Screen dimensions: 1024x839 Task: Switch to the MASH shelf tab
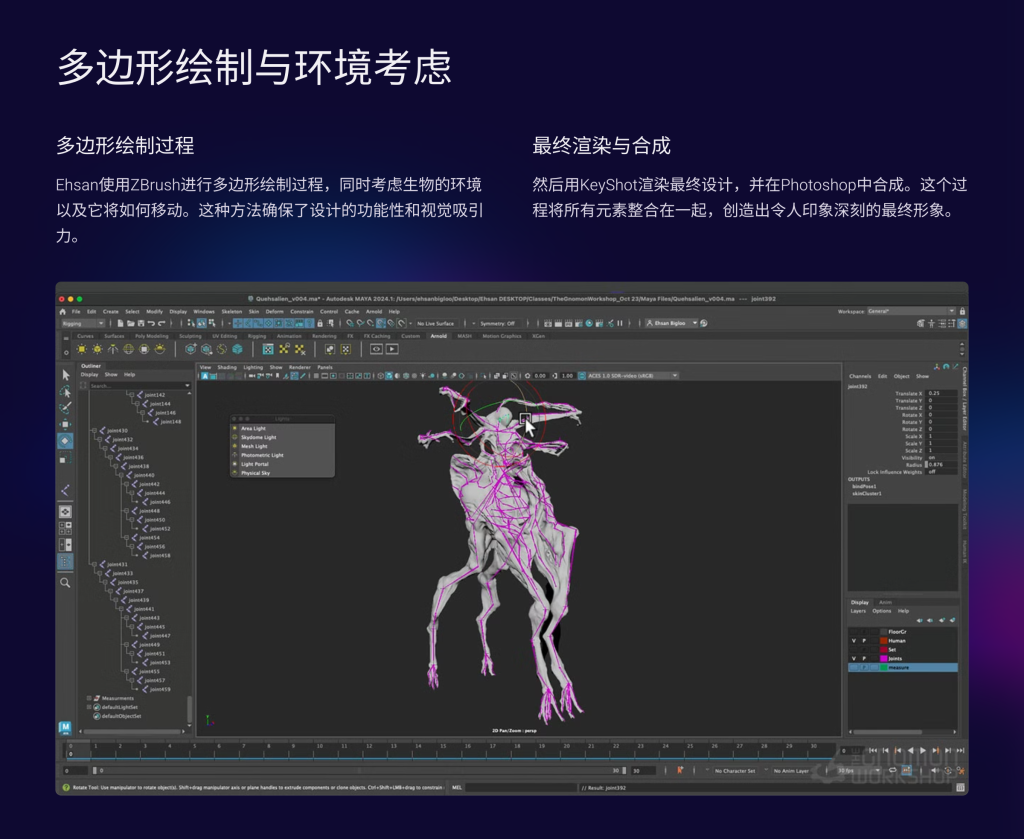[x=464, y=336]
